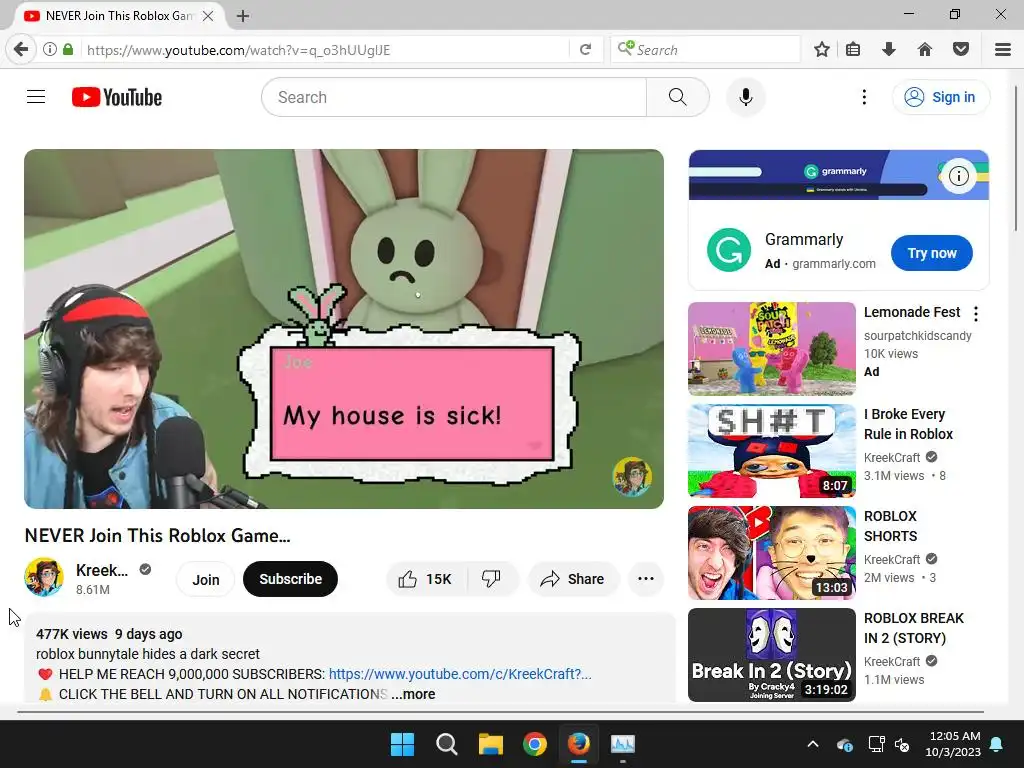
Task: Click channel watermark in video corner
Action: click(x=632, y=476)
